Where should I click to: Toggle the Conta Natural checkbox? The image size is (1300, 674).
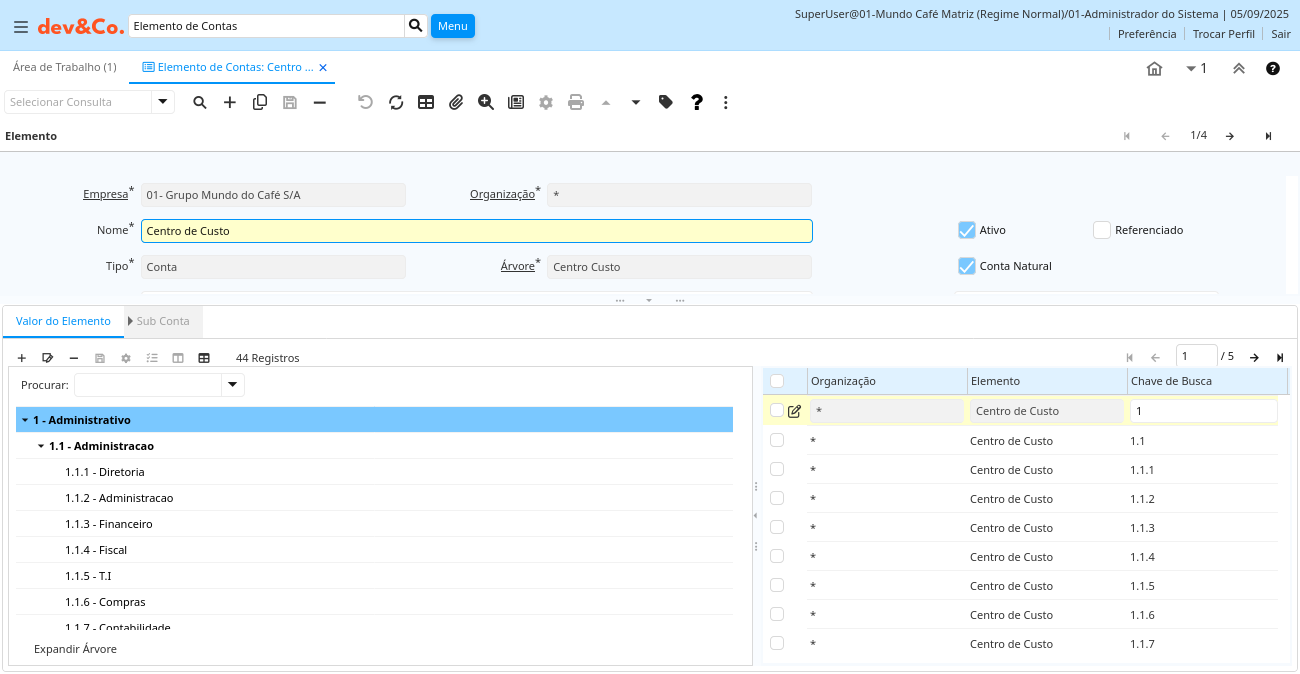(966, 266)
